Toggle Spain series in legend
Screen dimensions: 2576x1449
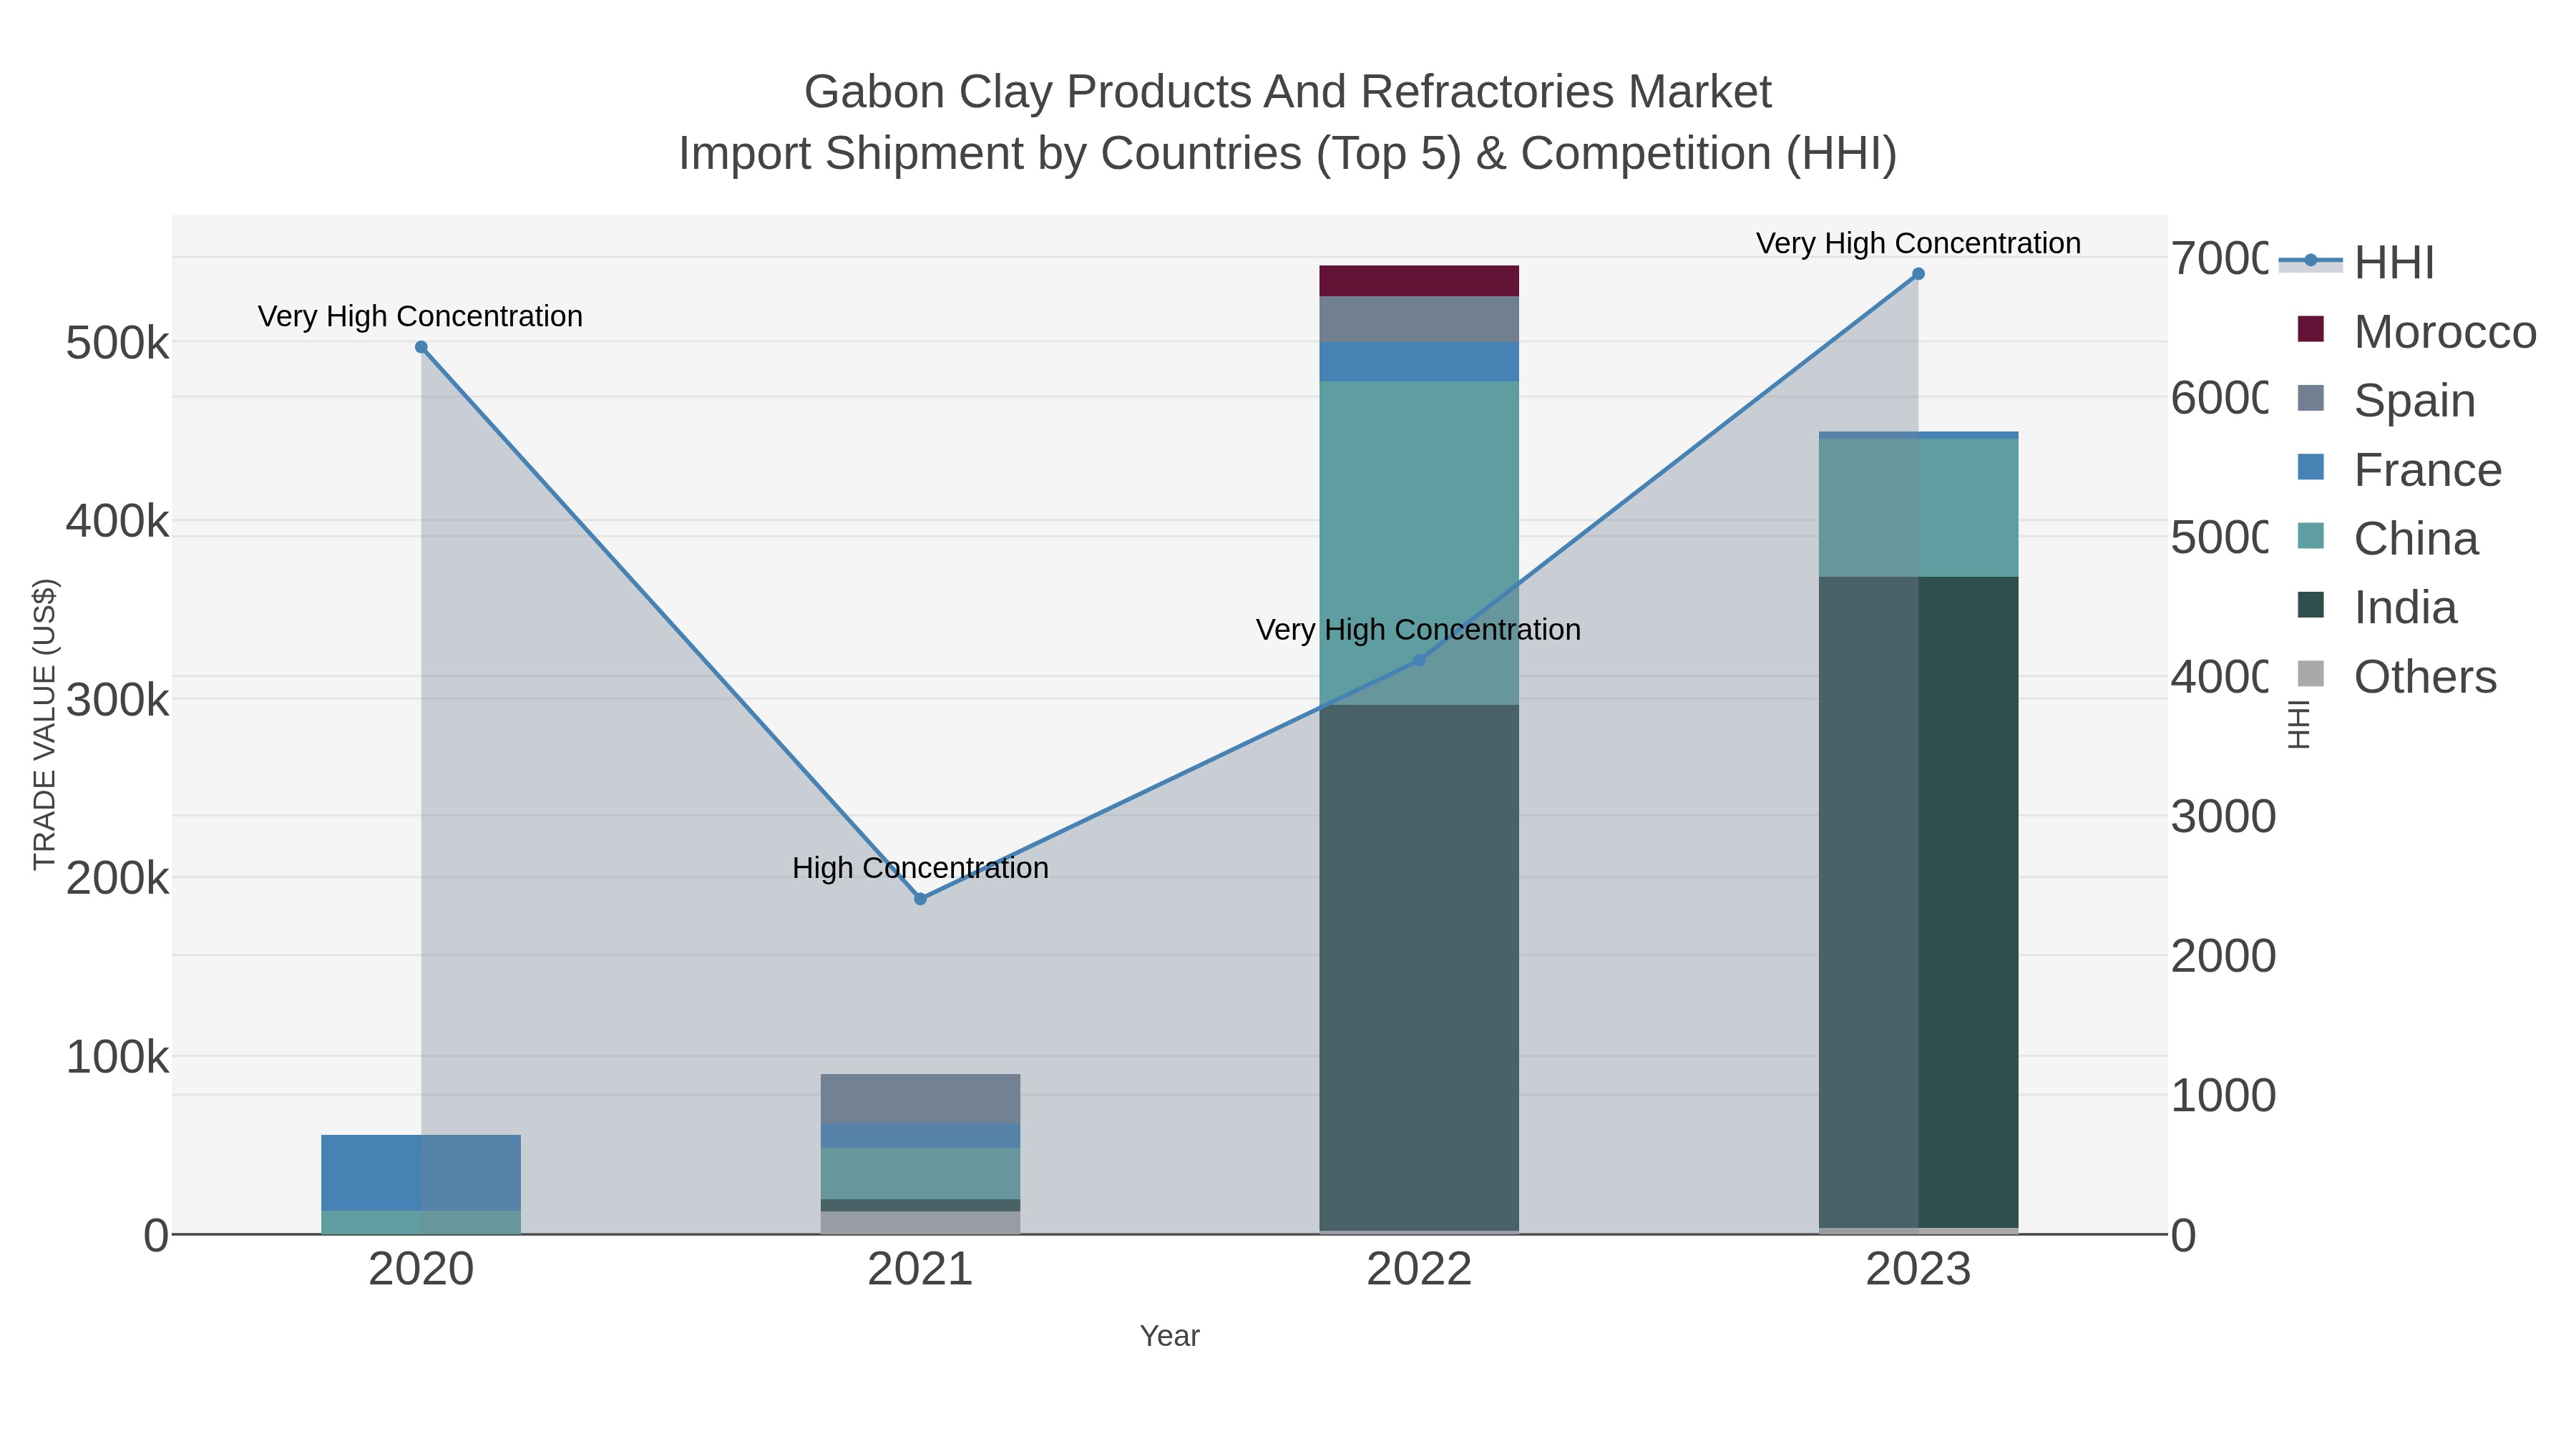[2386, 401]
